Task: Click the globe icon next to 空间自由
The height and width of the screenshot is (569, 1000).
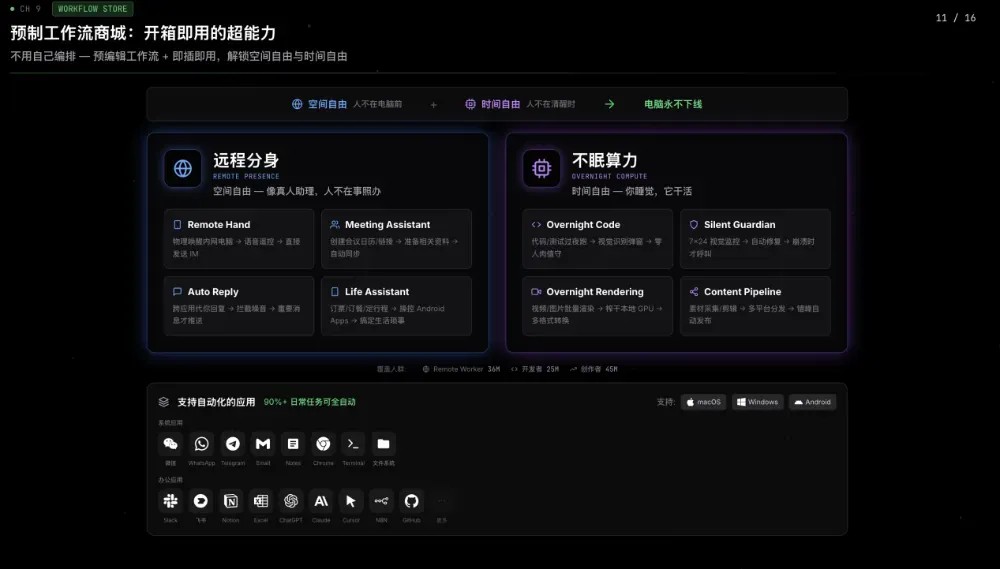Action: pyautogui.click(x=297, y=104)
